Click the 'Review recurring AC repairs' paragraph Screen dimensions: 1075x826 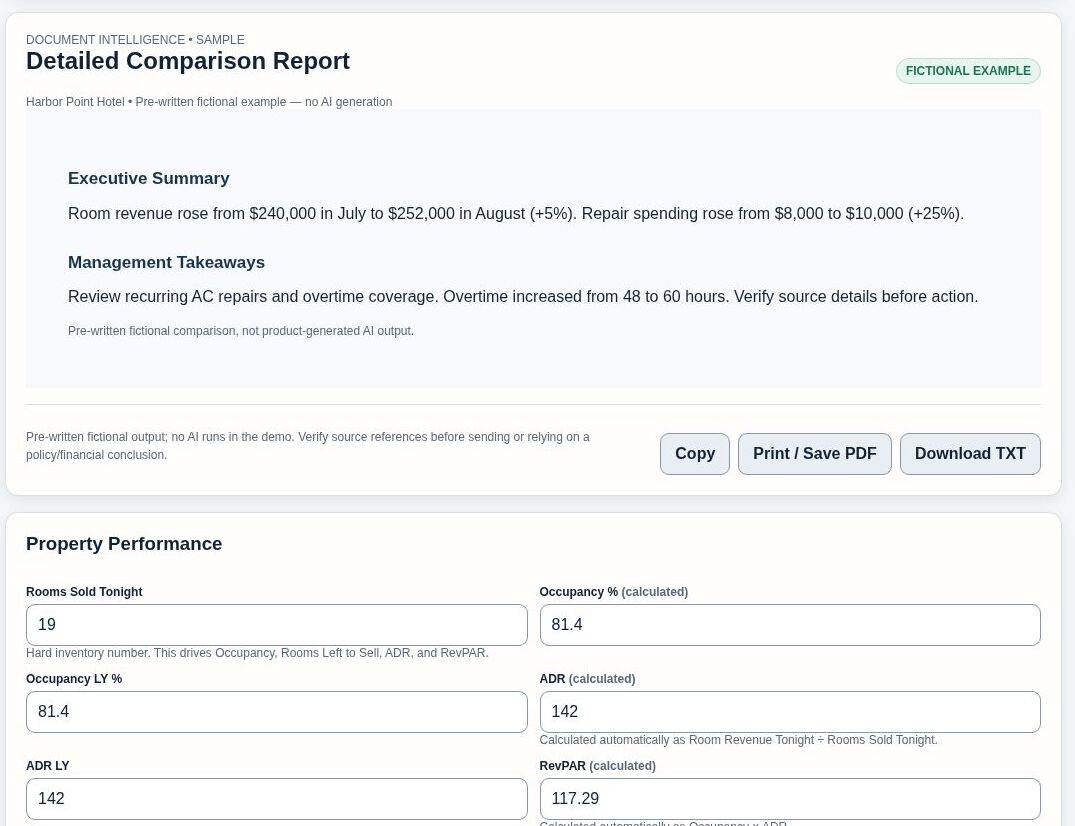click(x=523, y=297)
